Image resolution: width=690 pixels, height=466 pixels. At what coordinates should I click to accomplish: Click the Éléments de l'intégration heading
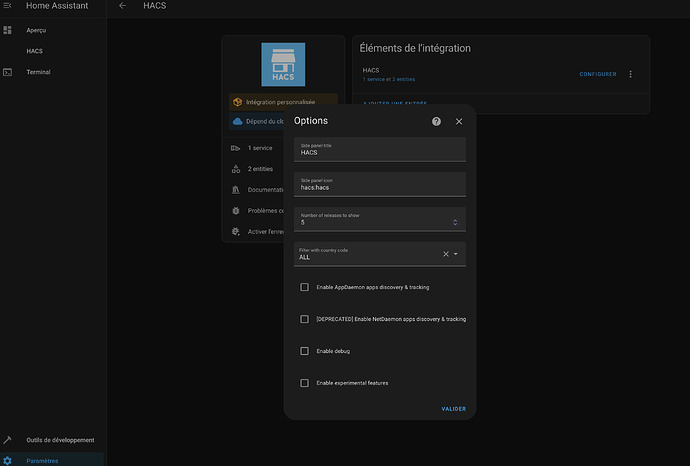coord(415,48)
